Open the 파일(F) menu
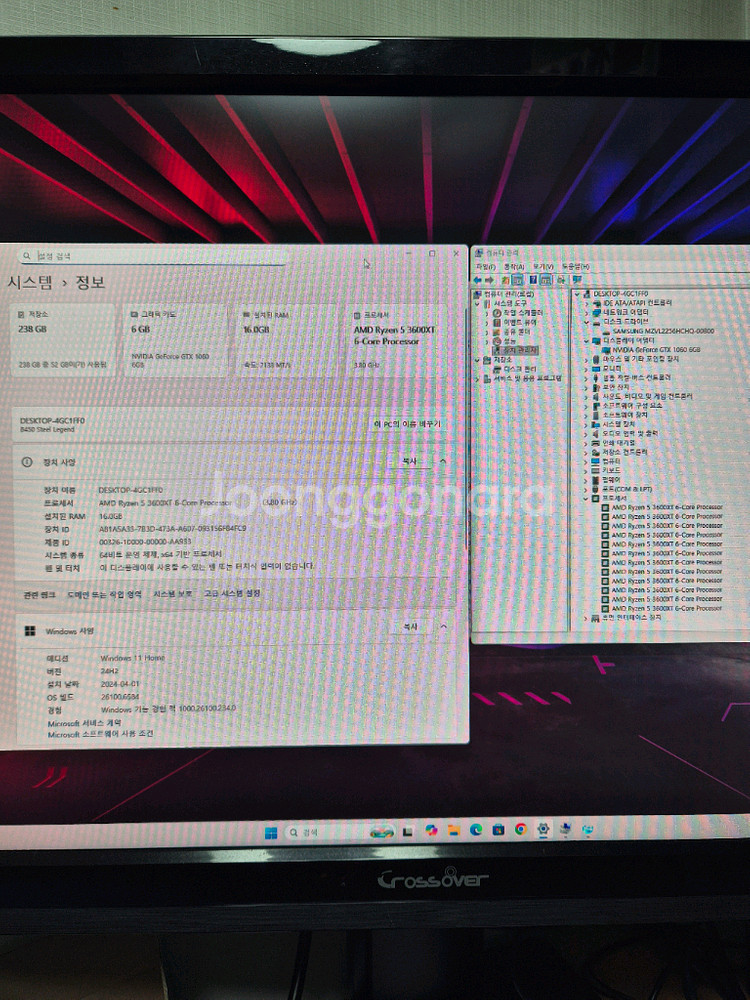750x1000 pixels. pos(484,267)
